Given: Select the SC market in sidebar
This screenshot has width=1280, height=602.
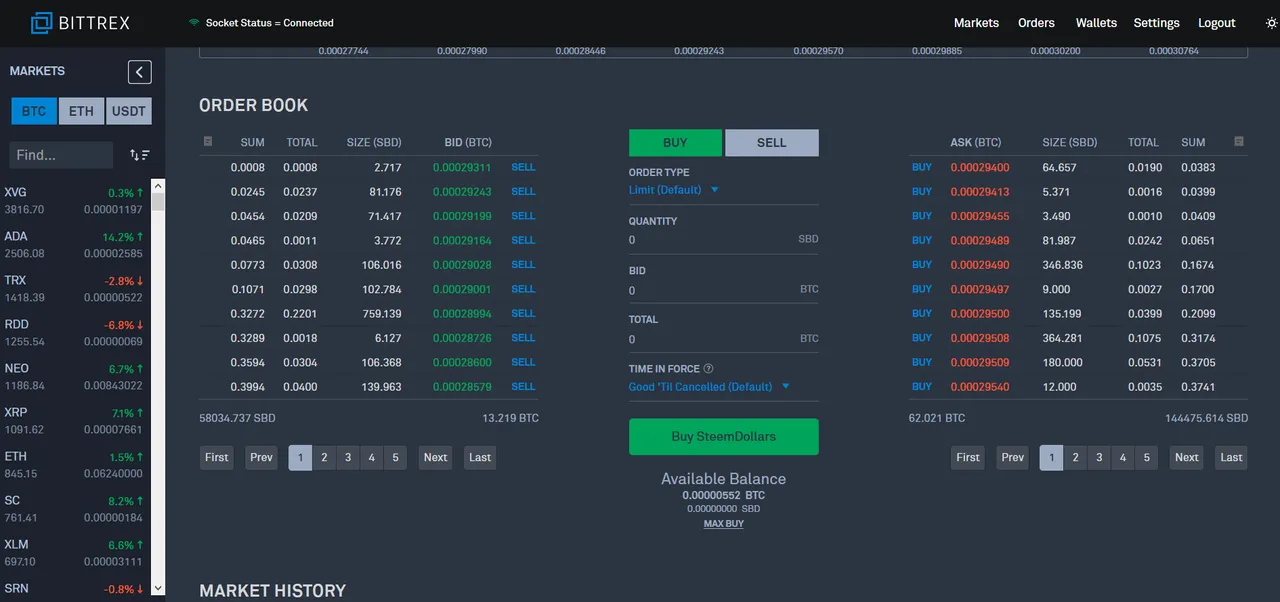Looking at the screenshot, I should tap(75, 509).
